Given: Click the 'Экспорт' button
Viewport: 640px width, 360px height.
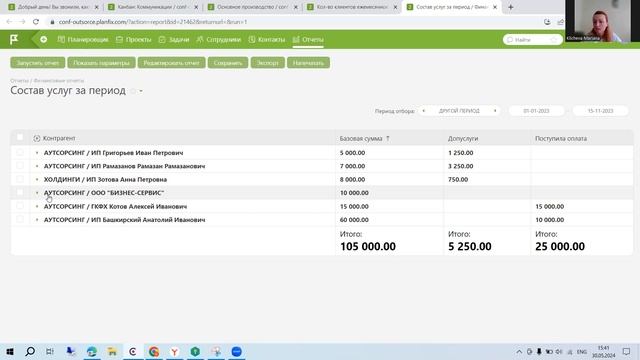Looking at the screenshot, I should click(268, 63).
